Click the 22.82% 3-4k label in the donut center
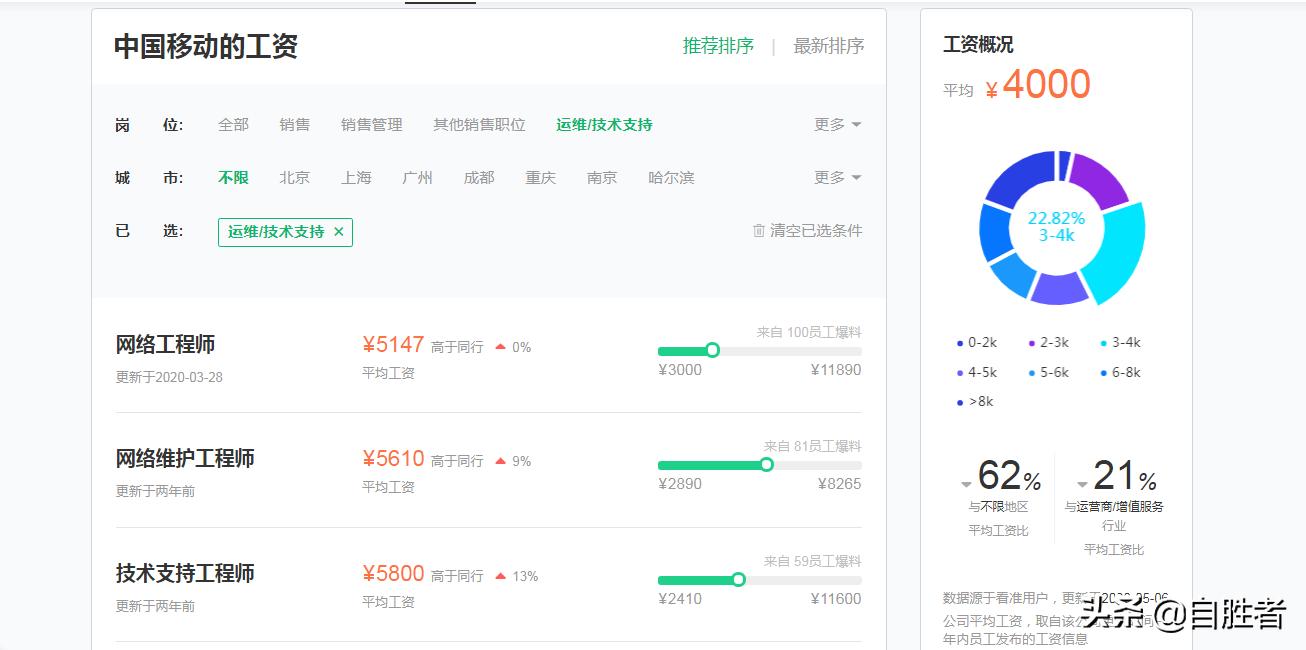The width and height of the screenshot is (1306, 650). pos(1056,227)
